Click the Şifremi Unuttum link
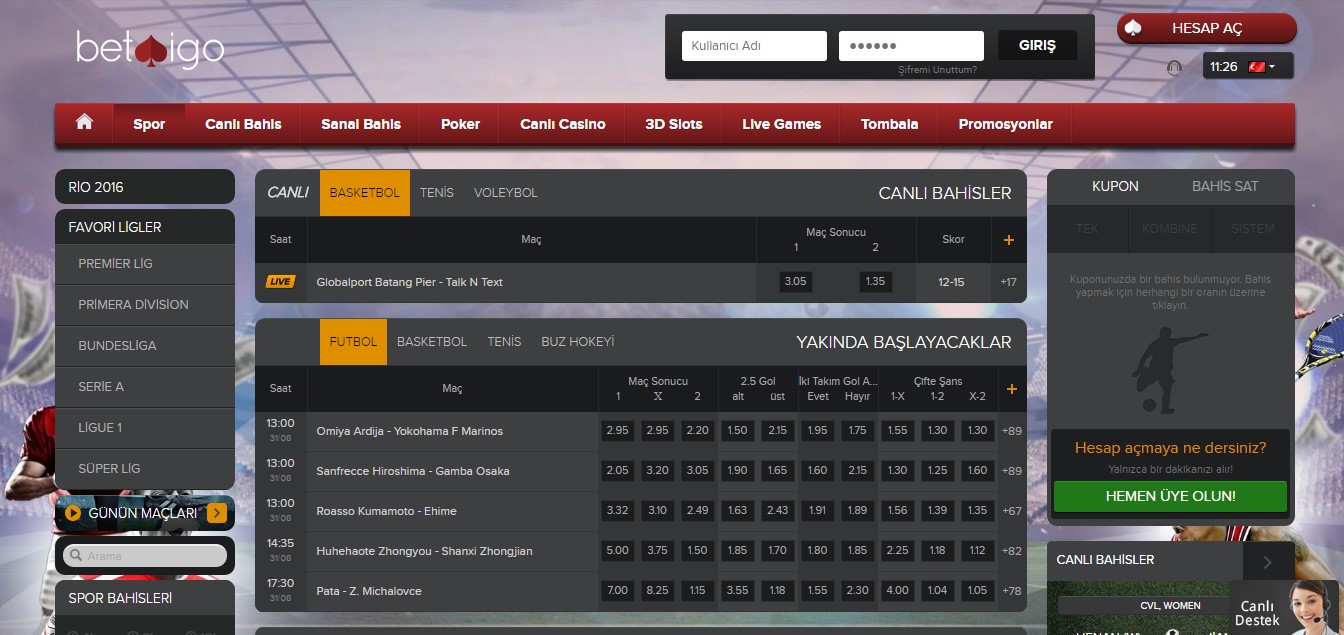Image resolution: width=1344 pixels, height=635 pixels. pyautogui.click(x=937, y=70)
